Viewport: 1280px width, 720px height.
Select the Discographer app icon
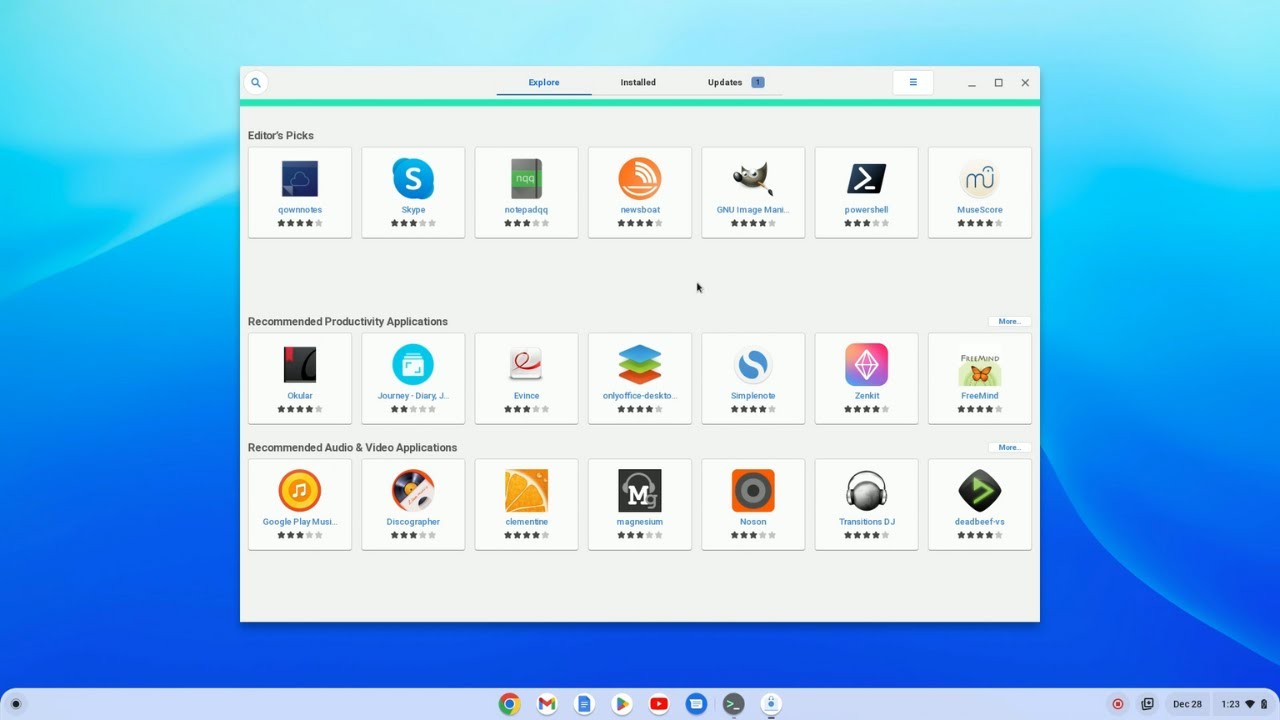413,491
